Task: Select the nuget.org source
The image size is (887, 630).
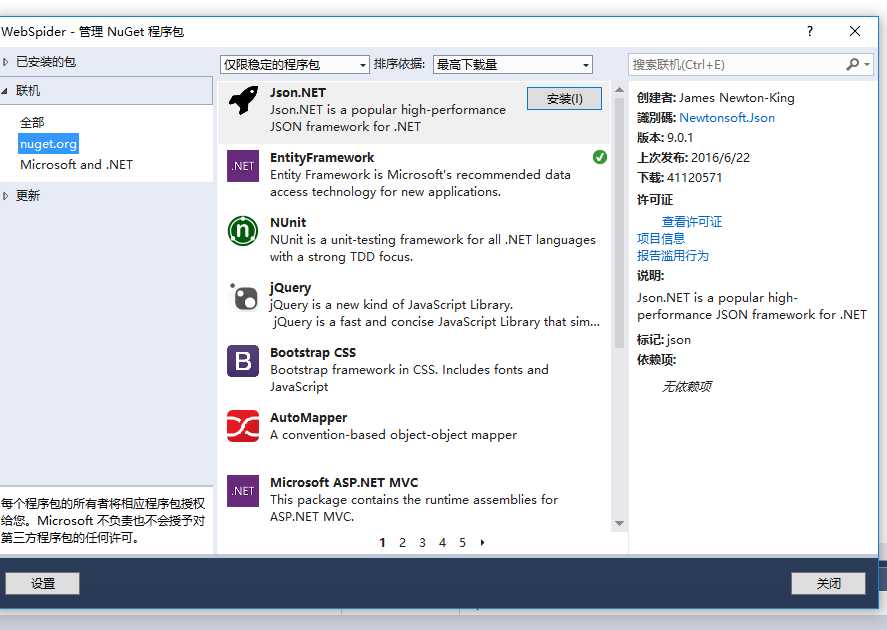Action: click(x=48, y=144)
